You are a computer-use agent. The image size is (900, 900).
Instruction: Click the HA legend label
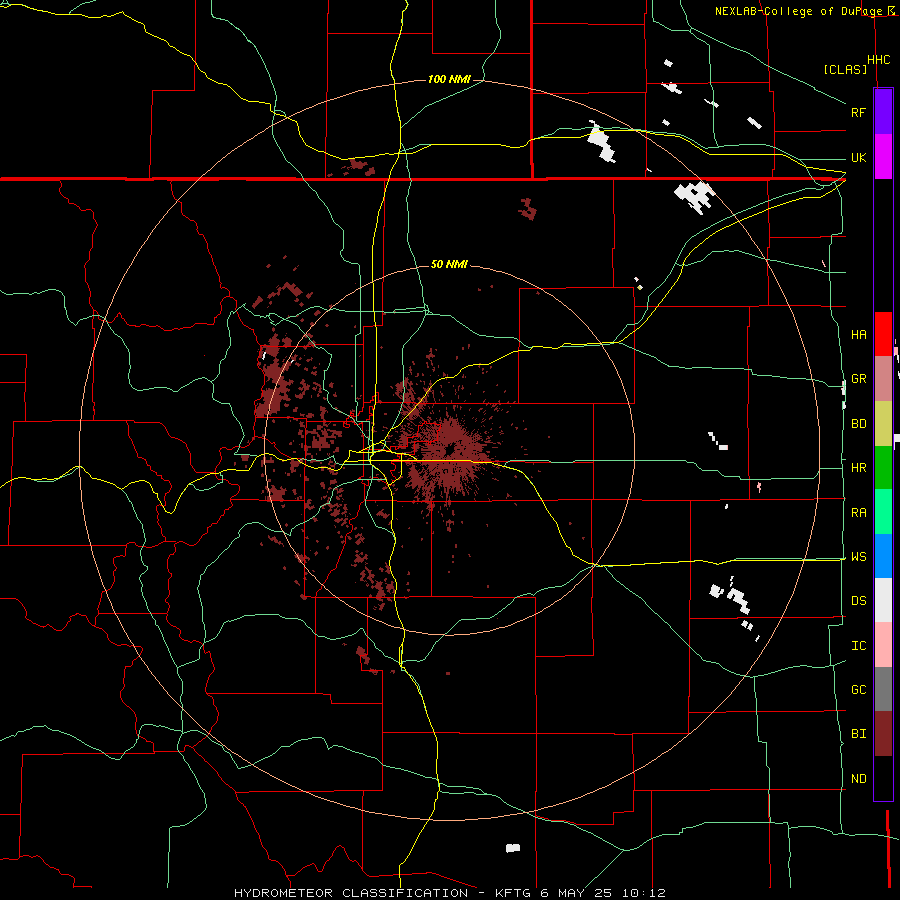(x=858, y=334)
